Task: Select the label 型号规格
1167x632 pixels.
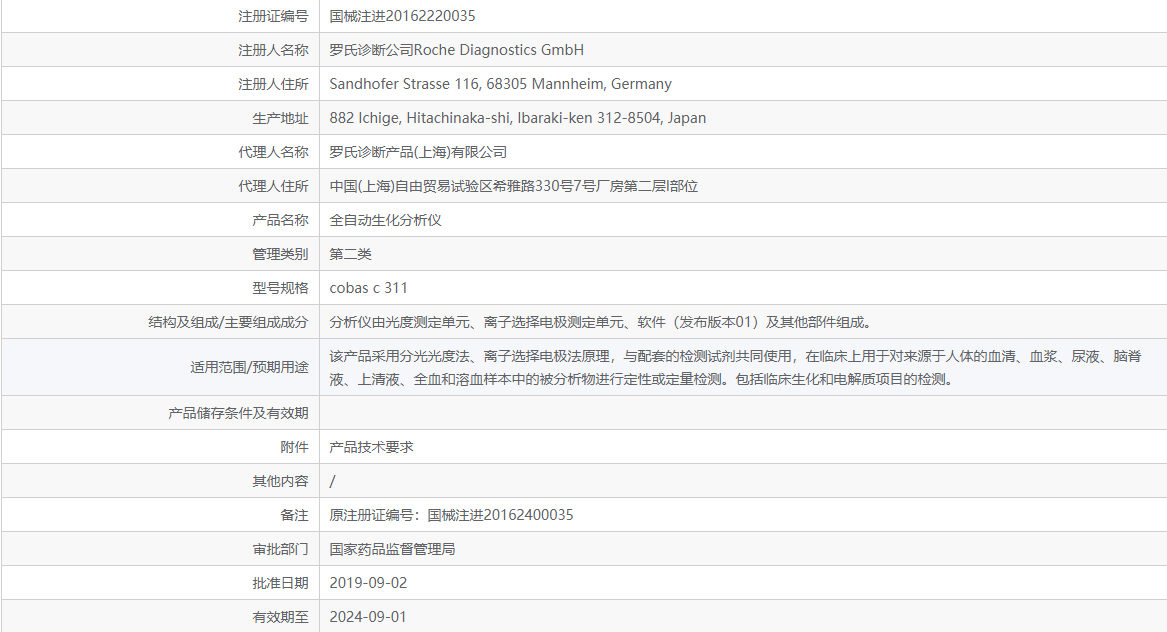Action: click(x=281, y=288)
